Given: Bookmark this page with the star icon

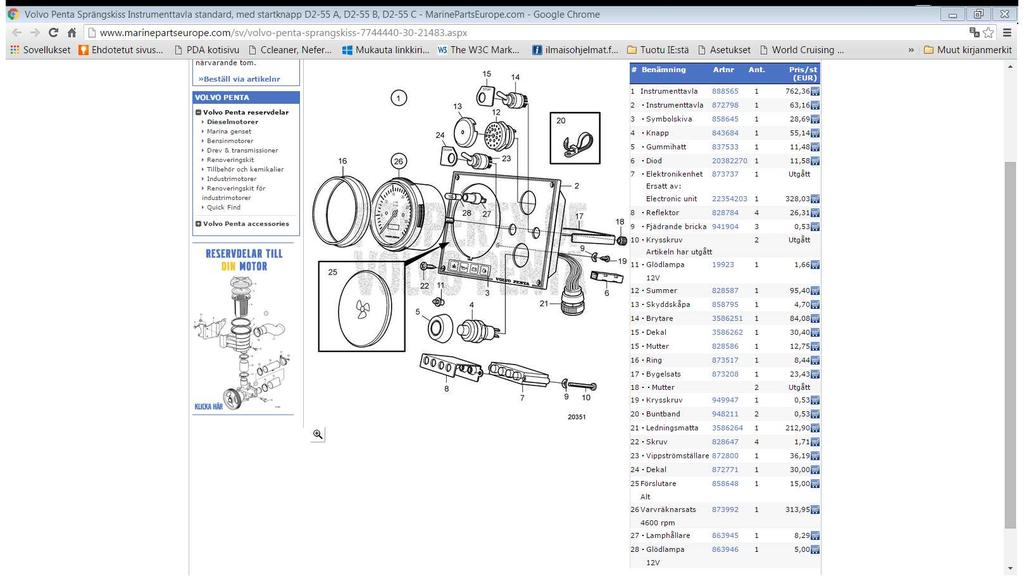Looking at the screenshot, I should click(989, 33).
